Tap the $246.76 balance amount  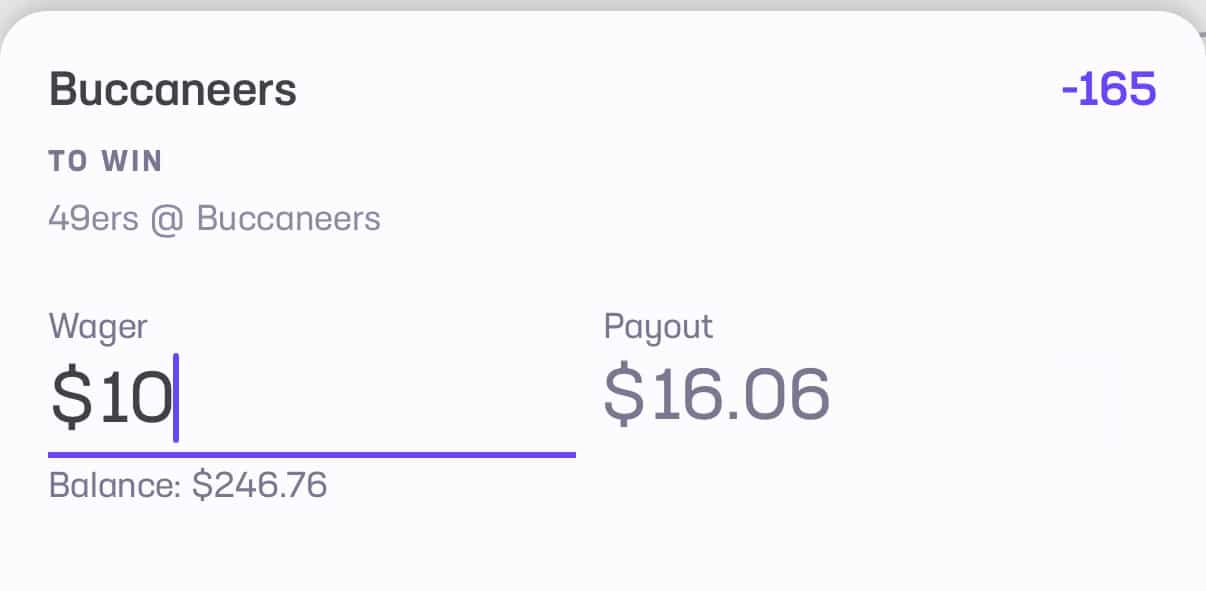point(260,485)
